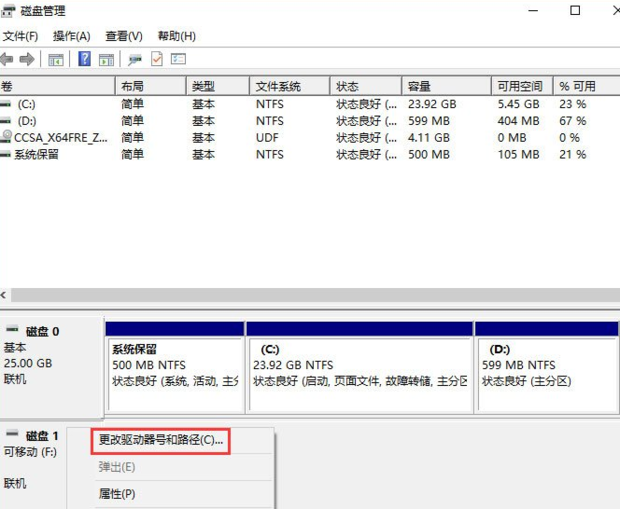Click the 23.92 GB capacity cell
The image size is (620, 509).
(x=432, y=104)
